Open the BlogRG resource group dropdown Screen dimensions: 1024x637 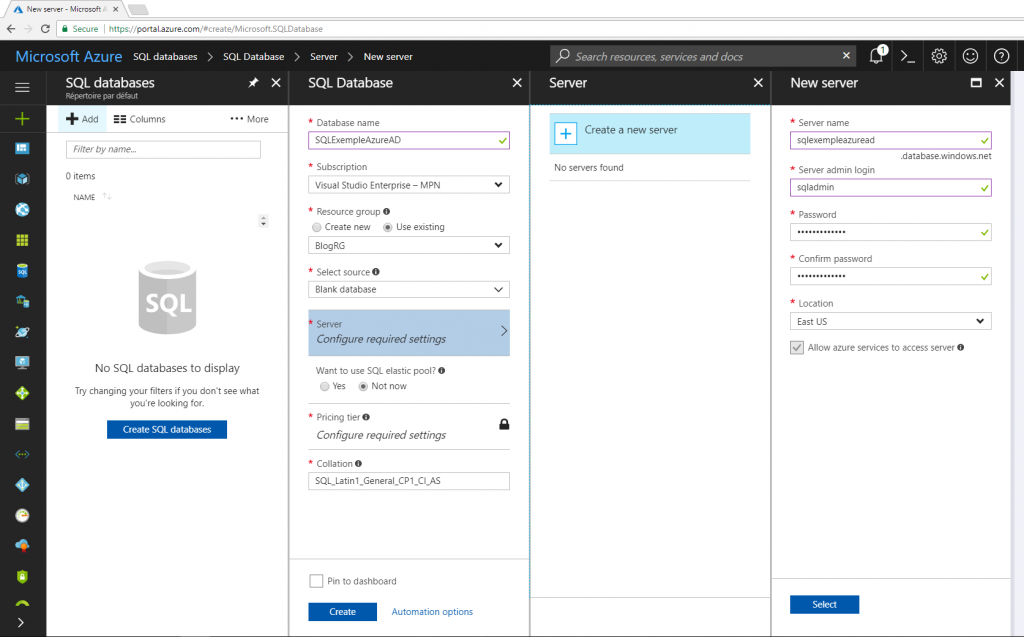409,246
